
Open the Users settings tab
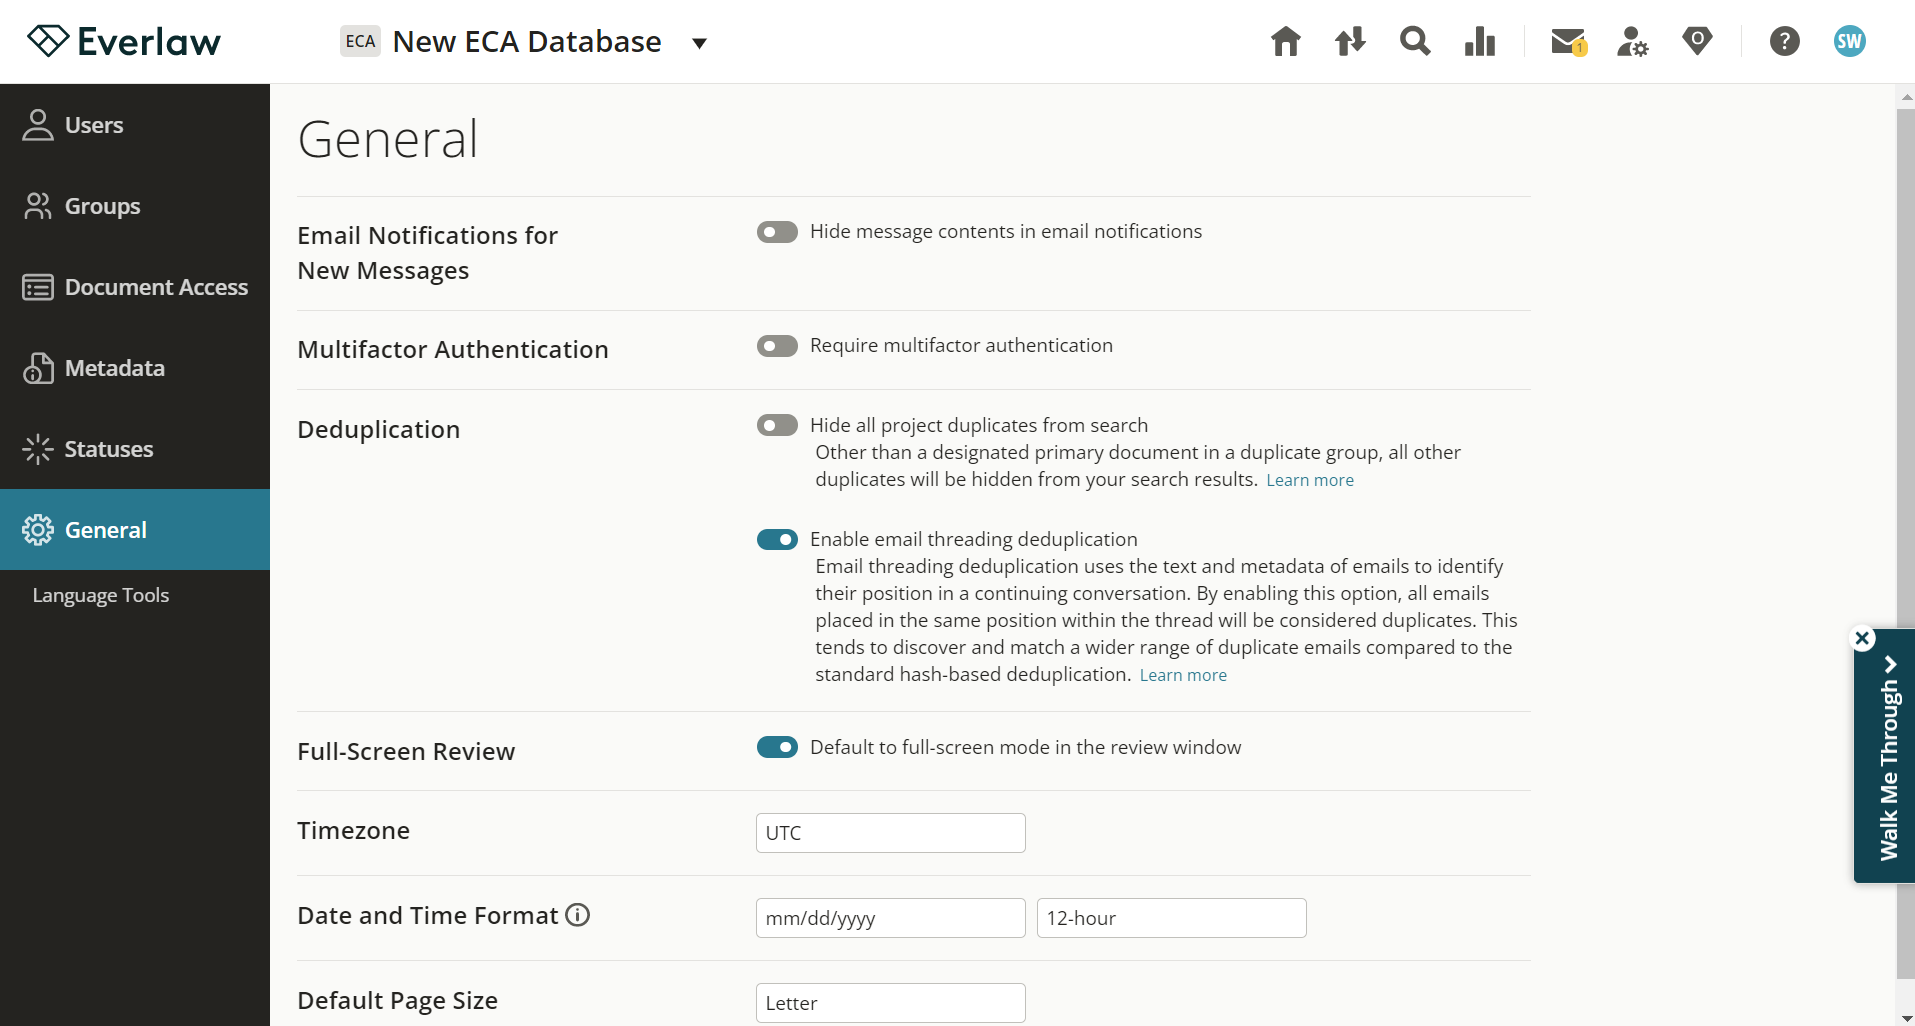(135, 125)
